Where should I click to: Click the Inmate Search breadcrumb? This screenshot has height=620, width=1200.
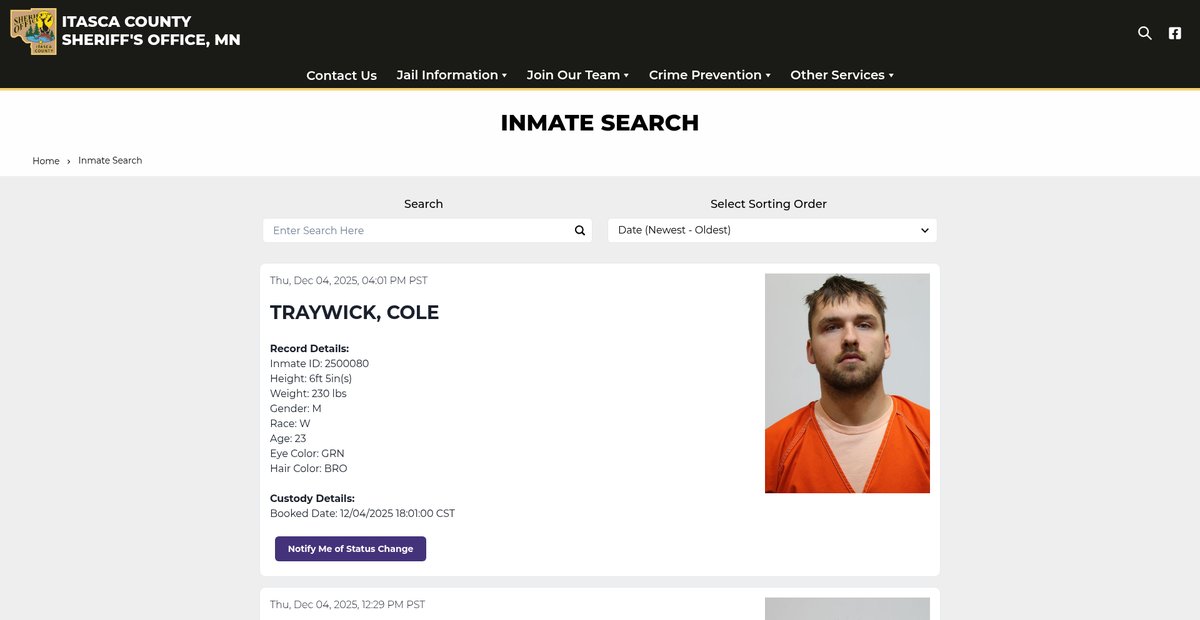coord(110,161)
